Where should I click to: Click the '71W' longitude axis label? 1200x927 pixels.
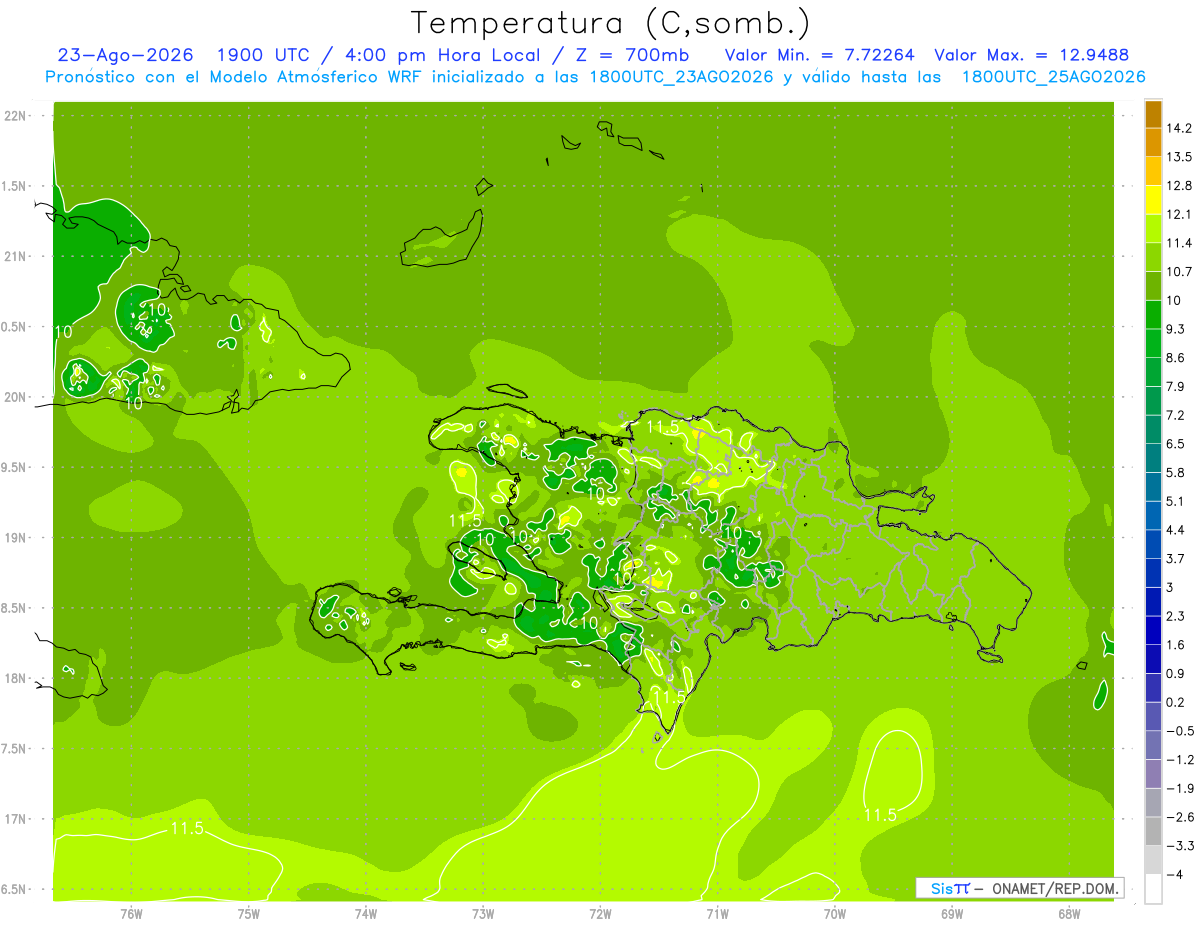pyautogui.click(x=717, y=913)
